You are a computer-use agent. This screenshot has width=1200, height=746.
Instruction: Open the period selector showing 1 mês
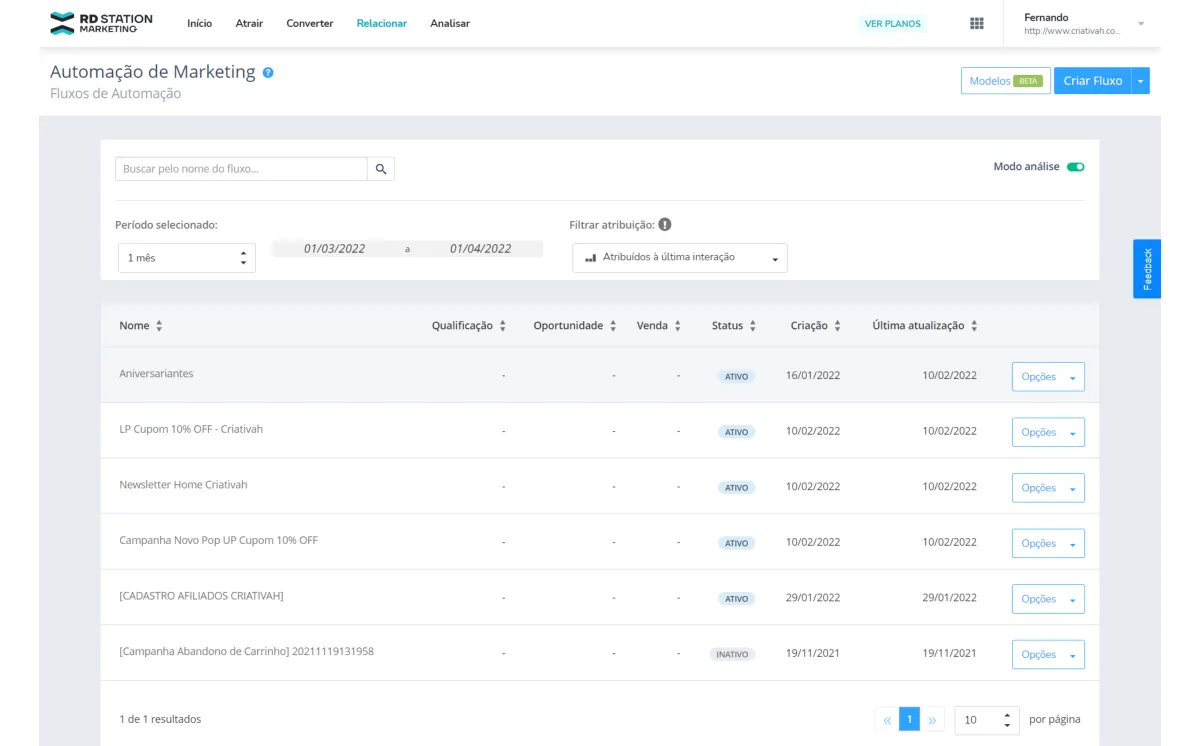pos(187,258)
